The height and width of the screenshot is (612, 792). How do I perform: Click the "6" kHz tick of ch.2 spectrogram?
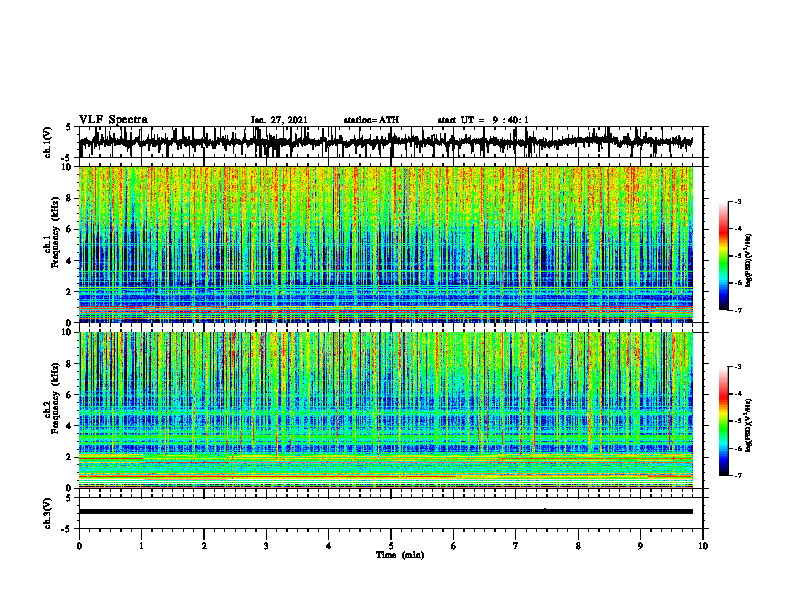(x=69, y=395)
